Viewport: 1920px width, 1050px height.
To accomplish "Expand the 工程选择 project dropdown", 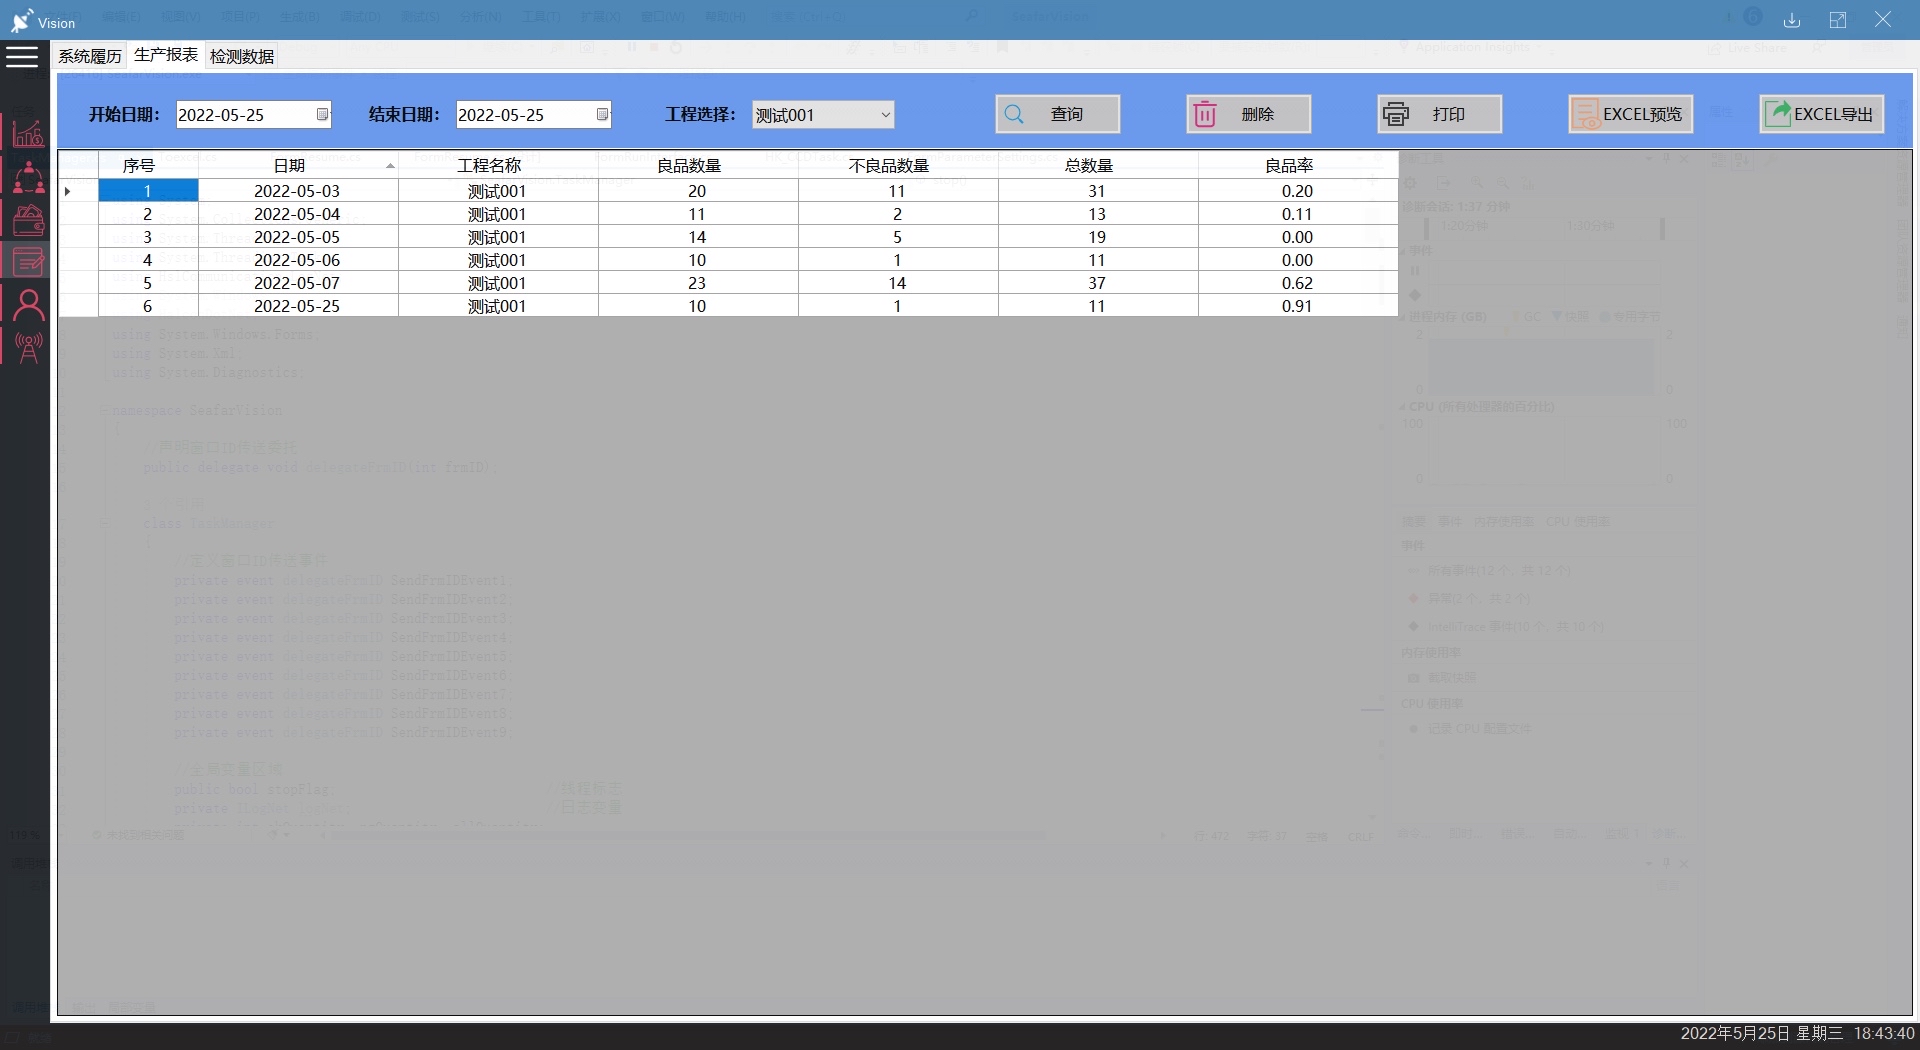I will pyautogui.click(x=885, y=115).
